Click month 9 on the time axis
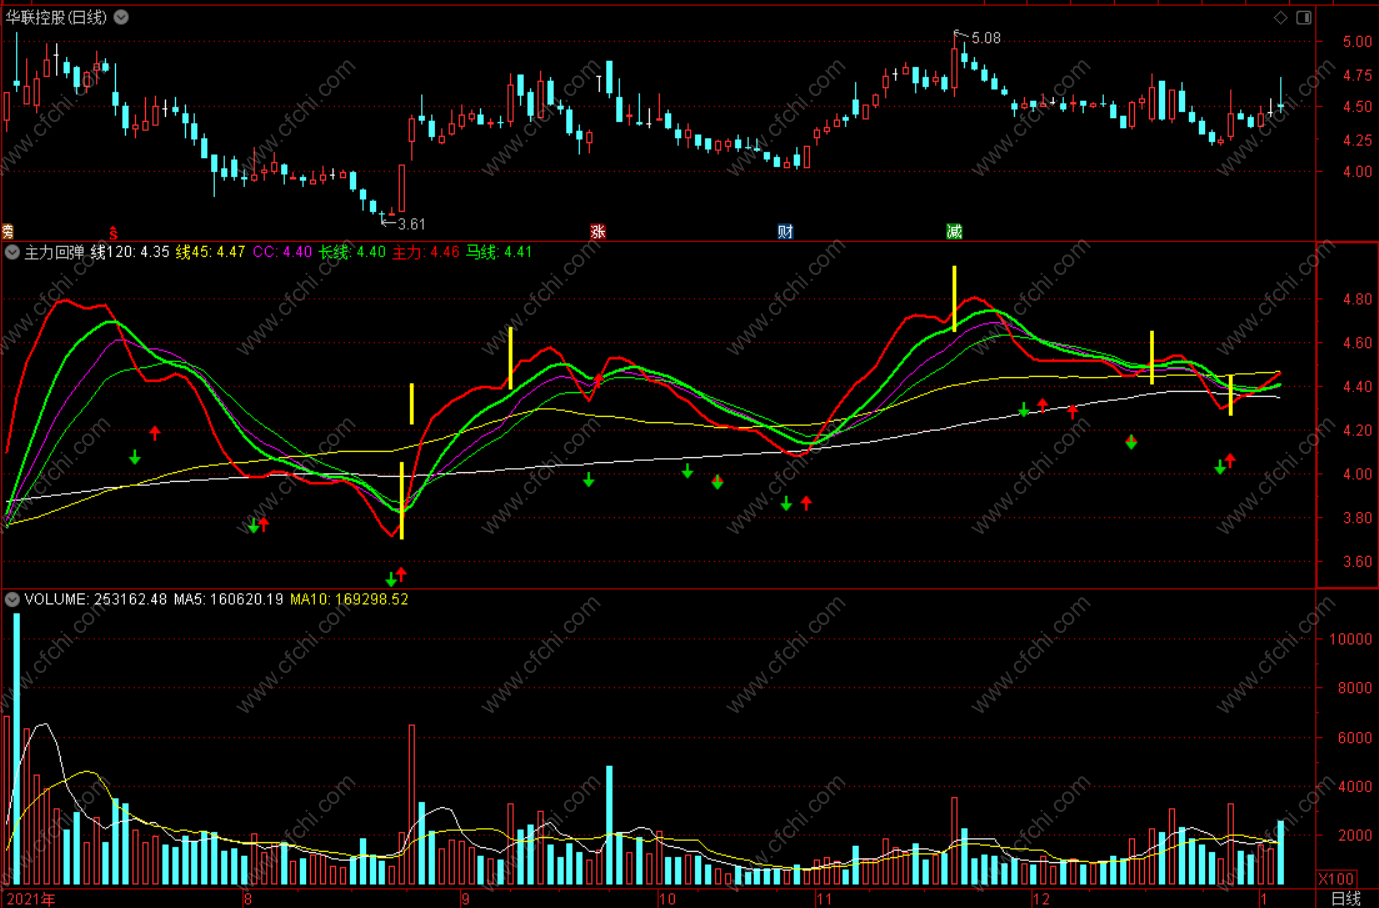Image resolution: width=1379 pixels, height=908 pixels. 465,898
